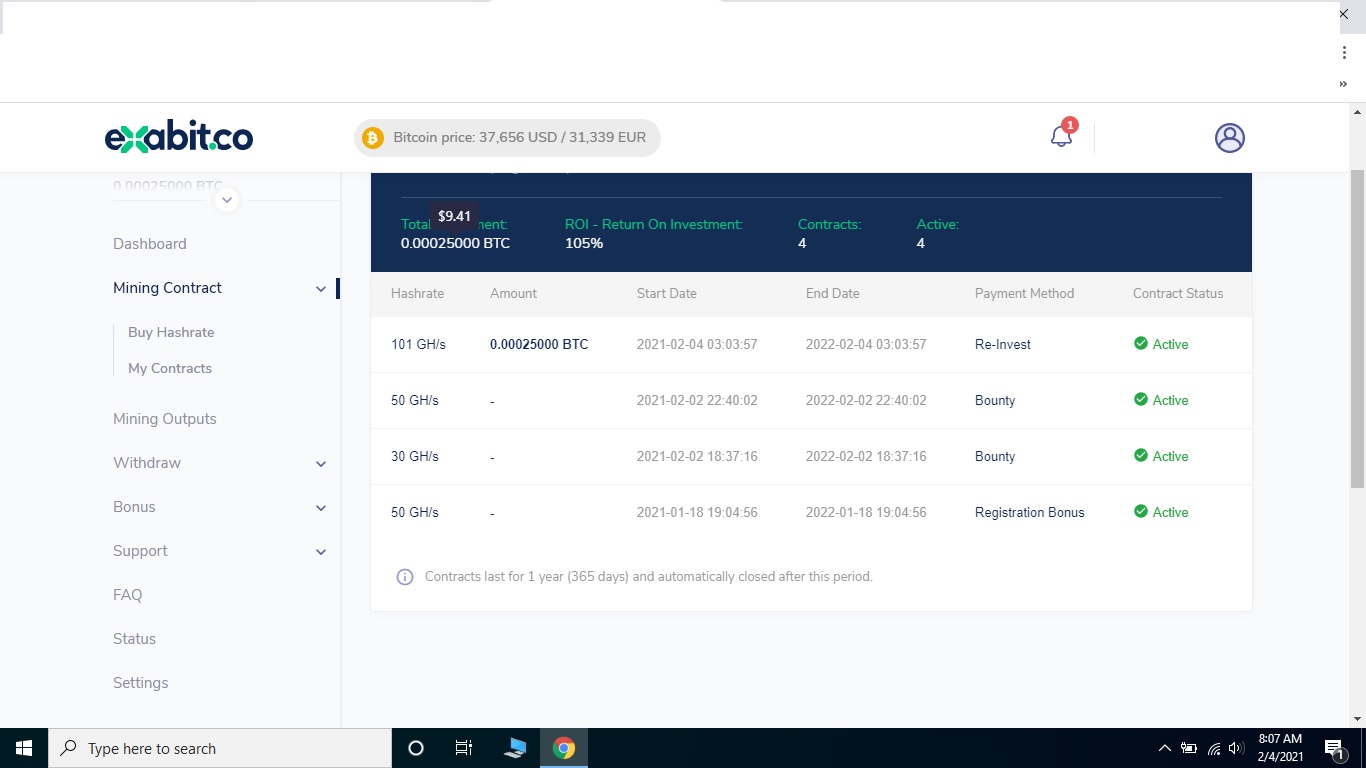The height and width of the screenshot is (768, 1366).
Task: Open the FAQ page
Action: (x=128, y=595)
